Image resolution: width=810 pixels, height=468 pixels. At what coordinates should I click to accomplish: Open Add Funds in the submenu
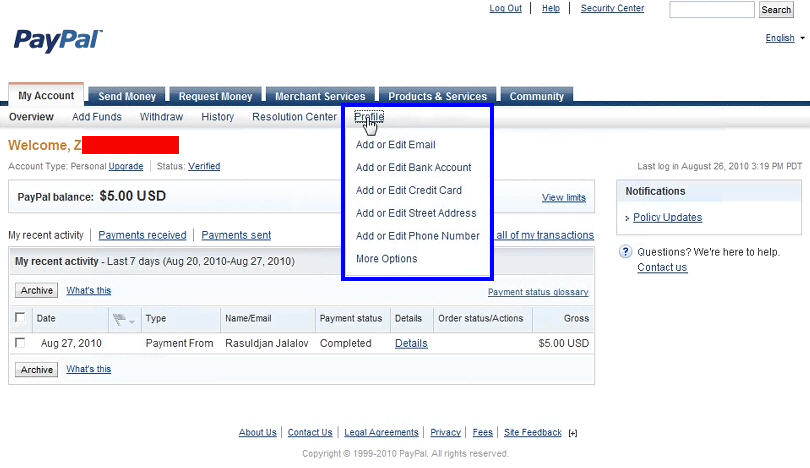pos(97,117)
